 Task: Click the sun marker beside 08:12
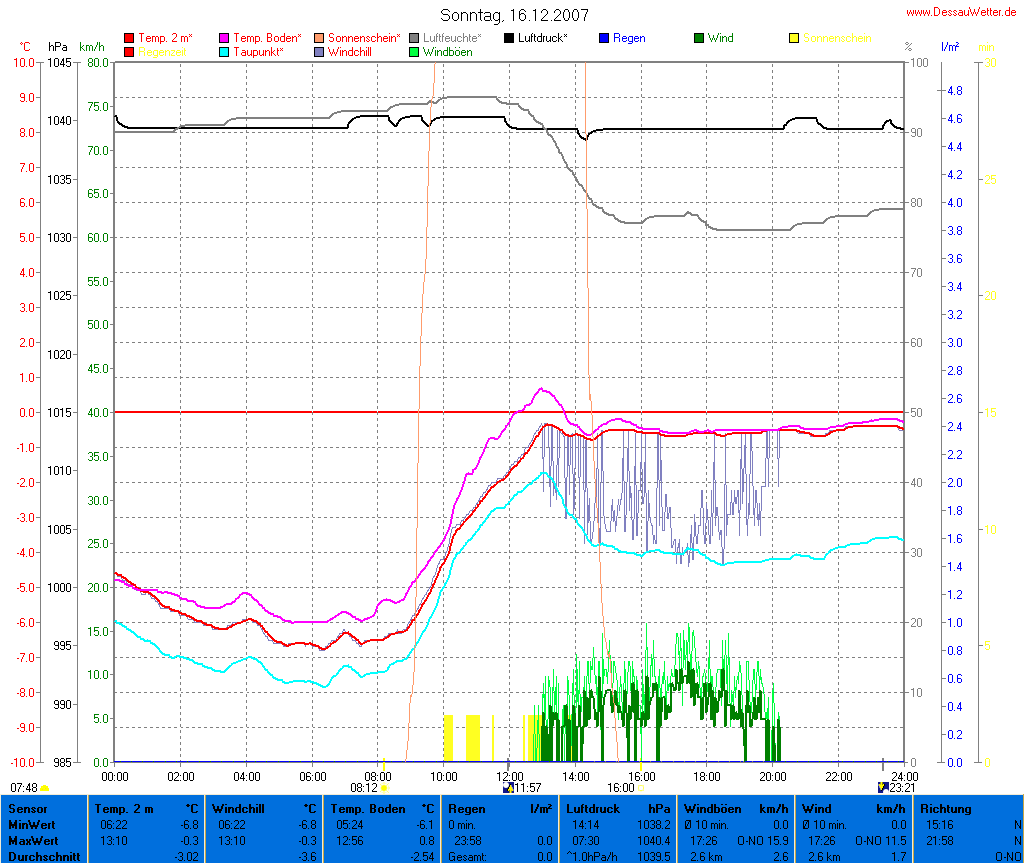(x=384, y=789)
